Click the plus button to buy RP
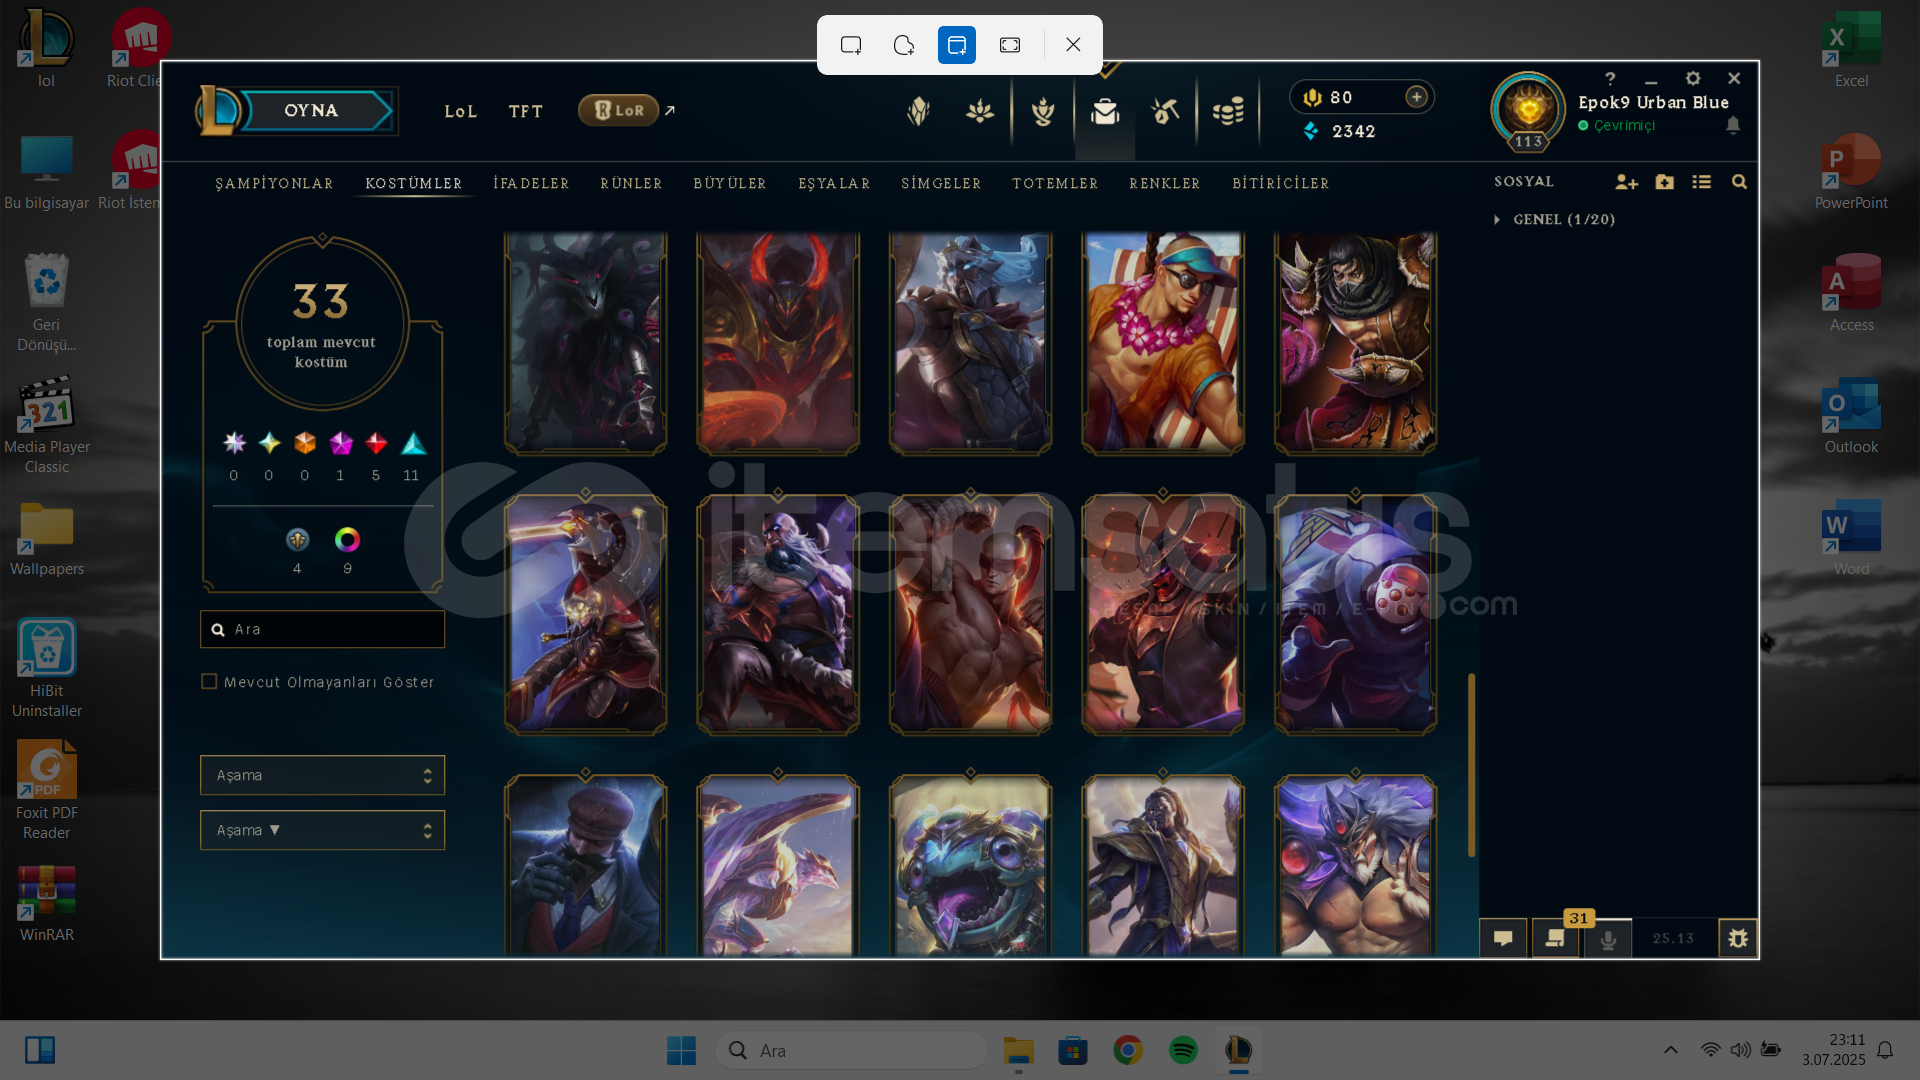The height and width of the screenshot is (1080, 1920). 1416,97
